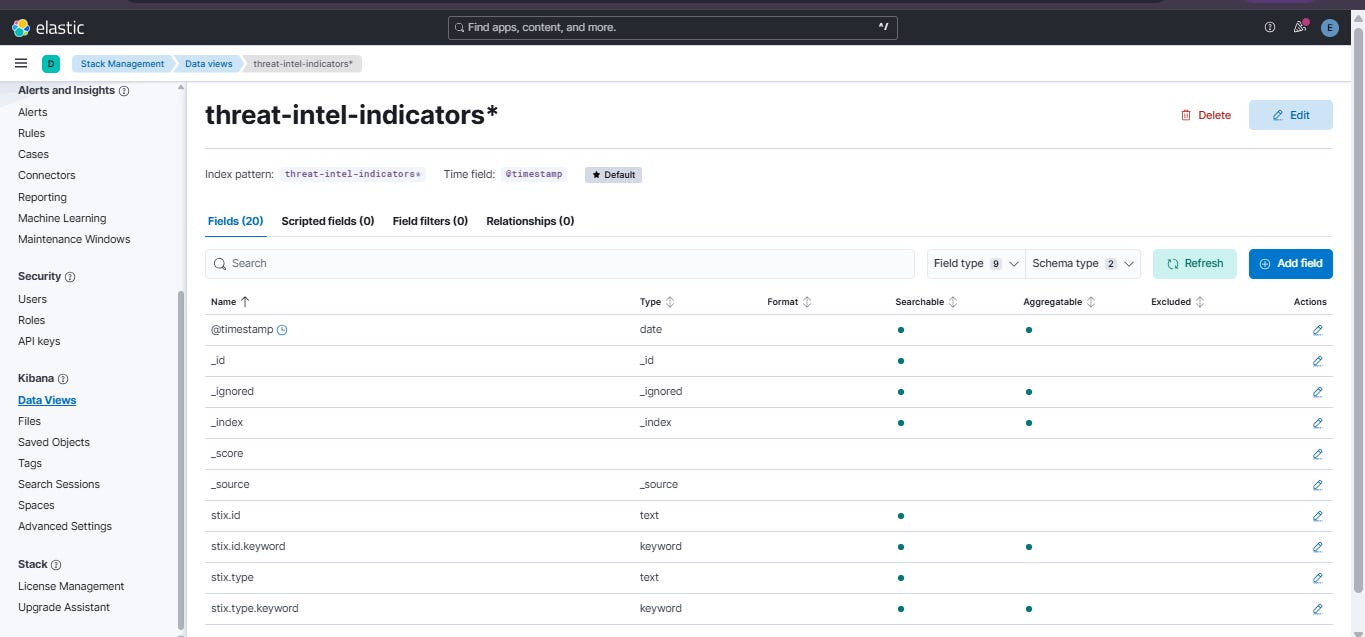Sort by Format column
Screen dimensions: 1365x637
789,302
